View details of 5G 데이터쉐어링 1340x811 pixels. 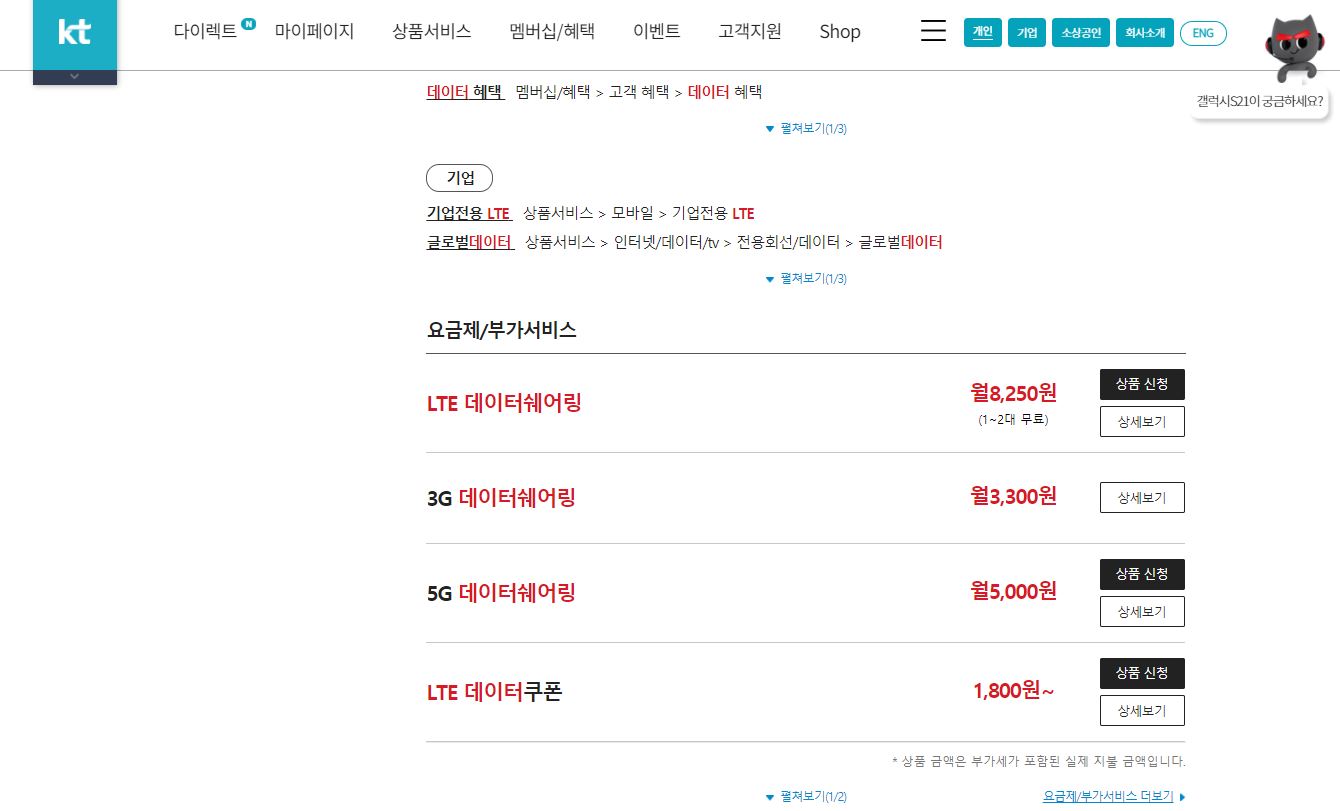tap(1142, 611)
